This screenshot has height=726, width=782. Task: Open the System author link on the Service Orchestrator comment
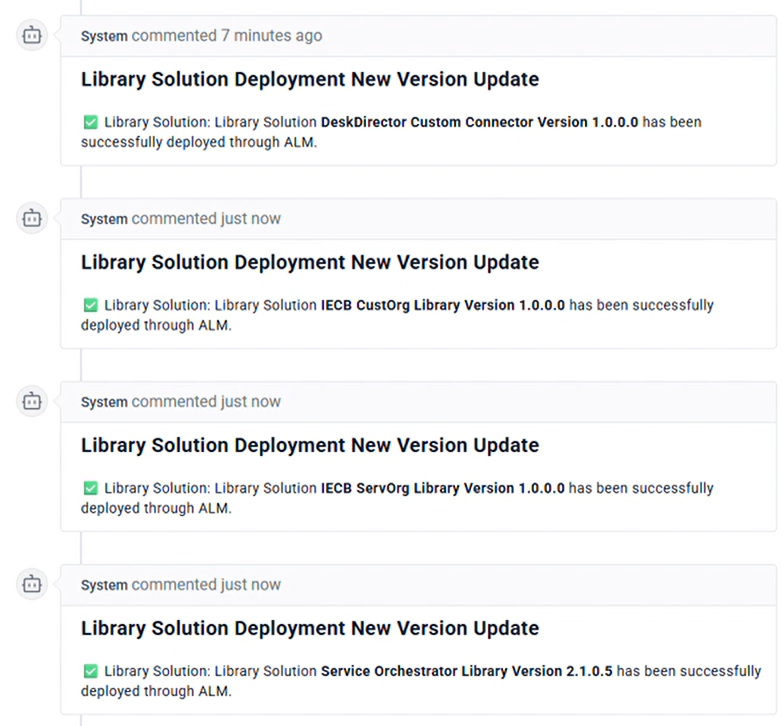(104, 585)
